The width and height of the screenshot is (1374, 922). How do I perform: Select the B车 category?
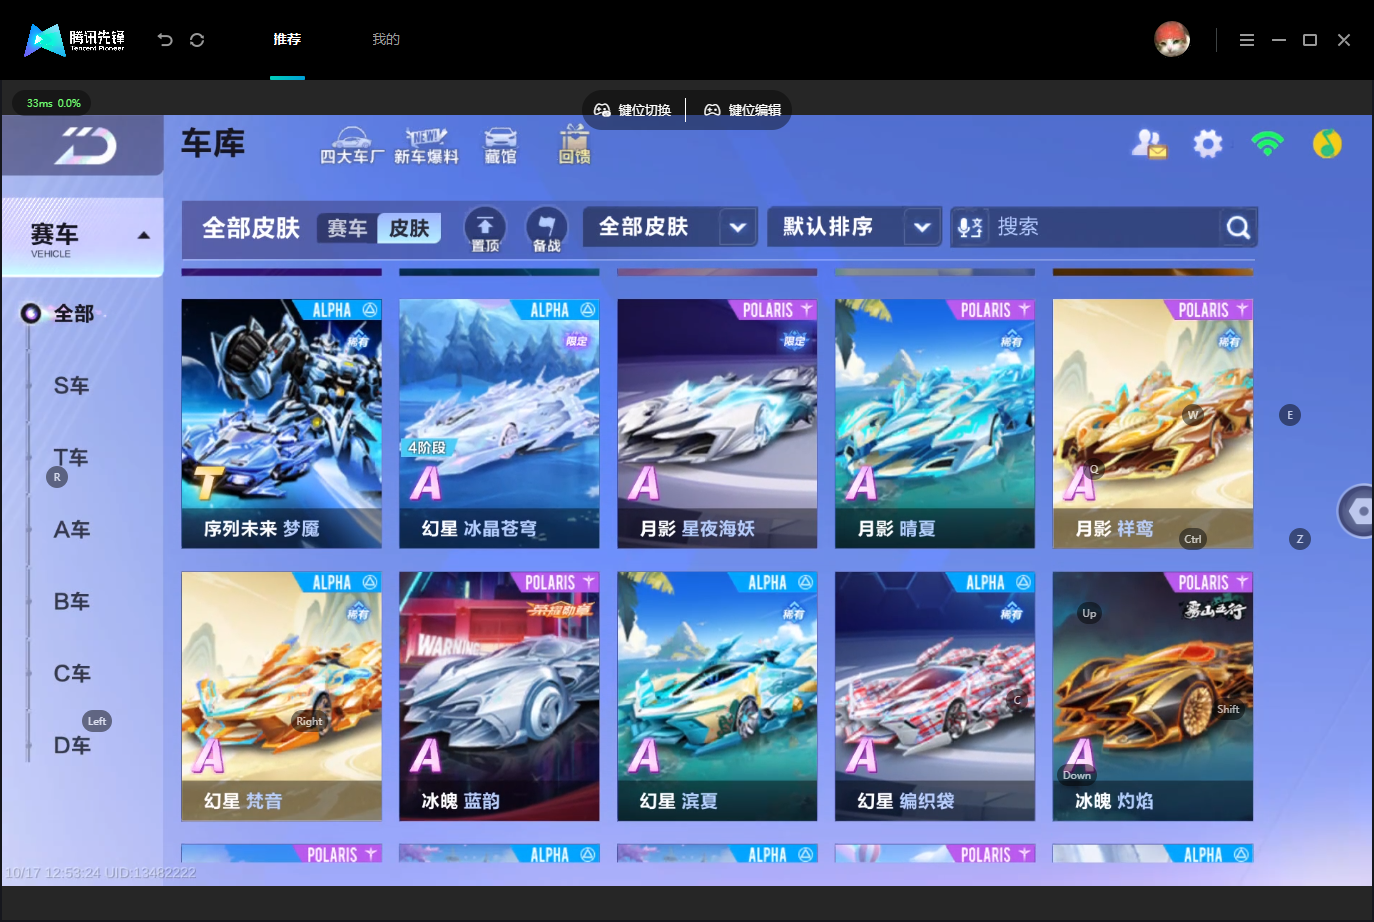(72, 602)
